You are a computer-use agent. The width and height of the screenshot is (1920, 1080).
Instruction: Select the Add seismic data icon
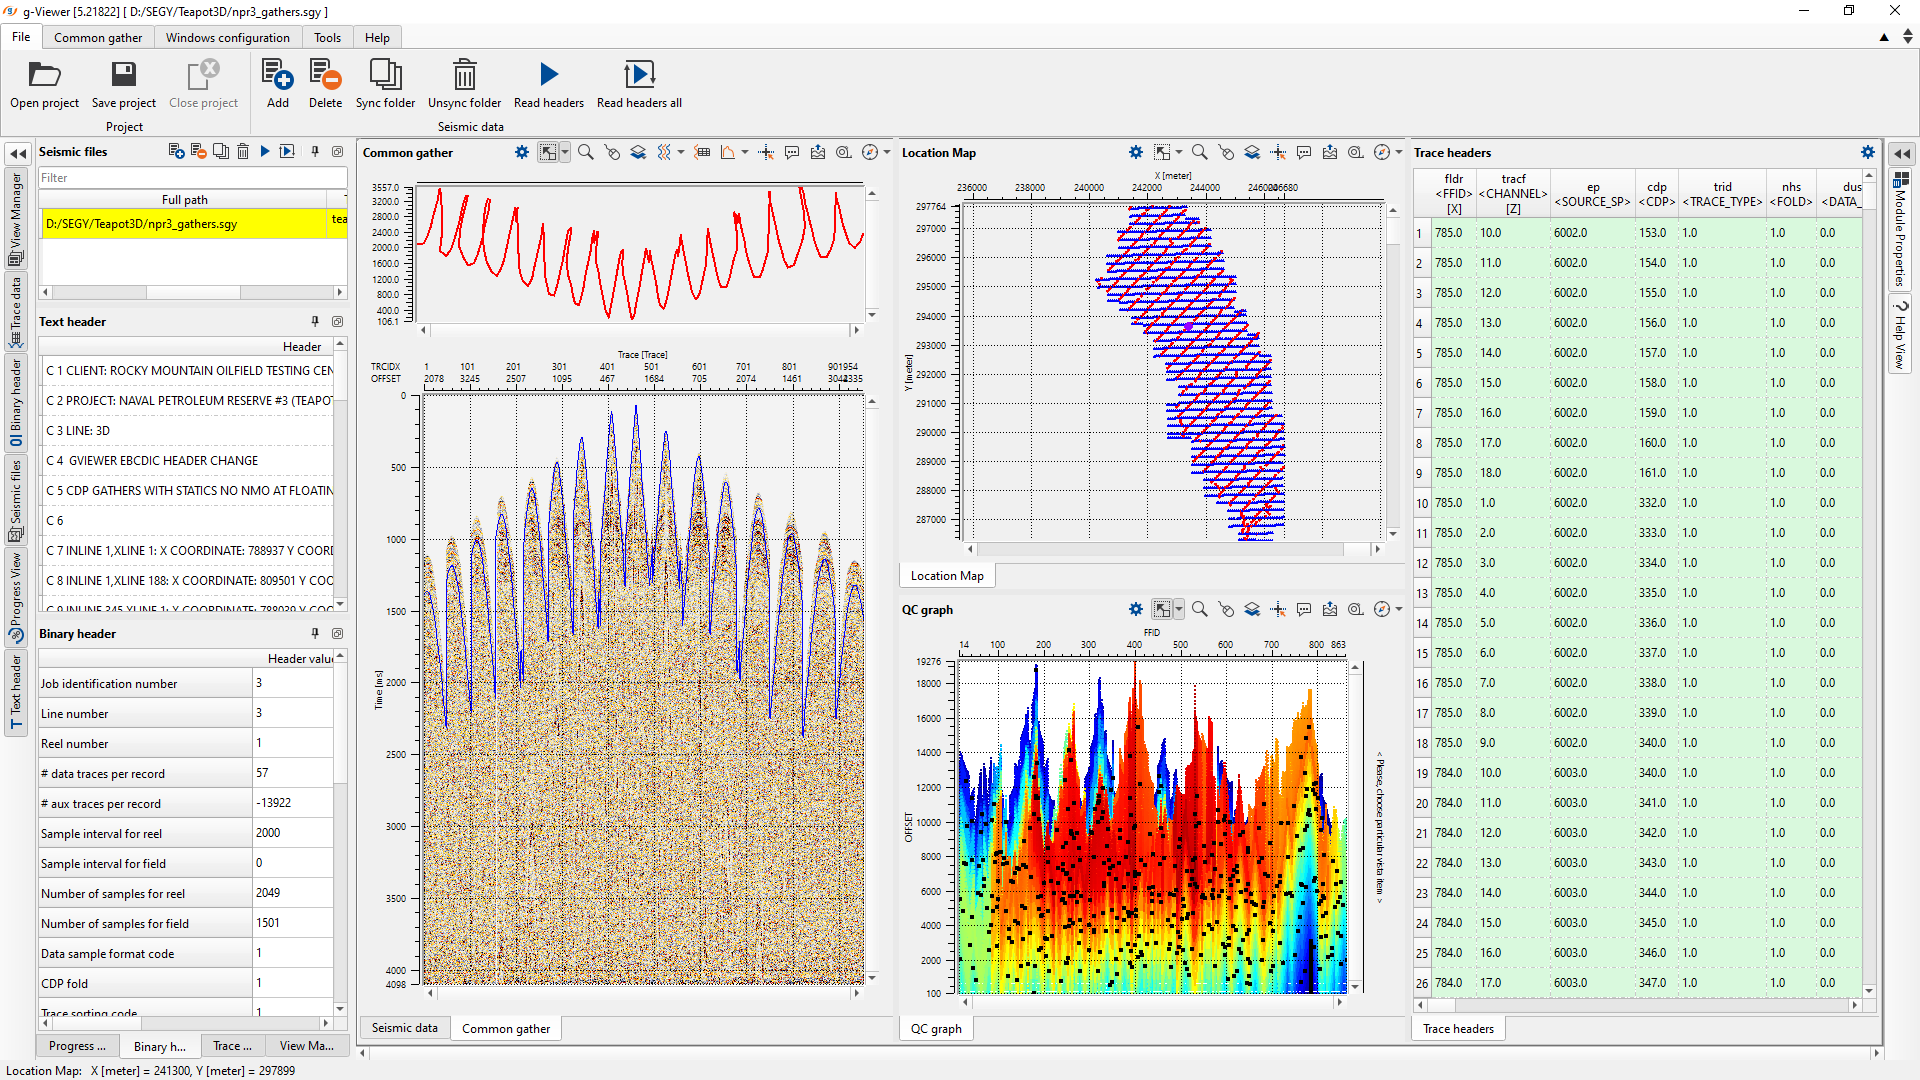[x=277, y=85]
